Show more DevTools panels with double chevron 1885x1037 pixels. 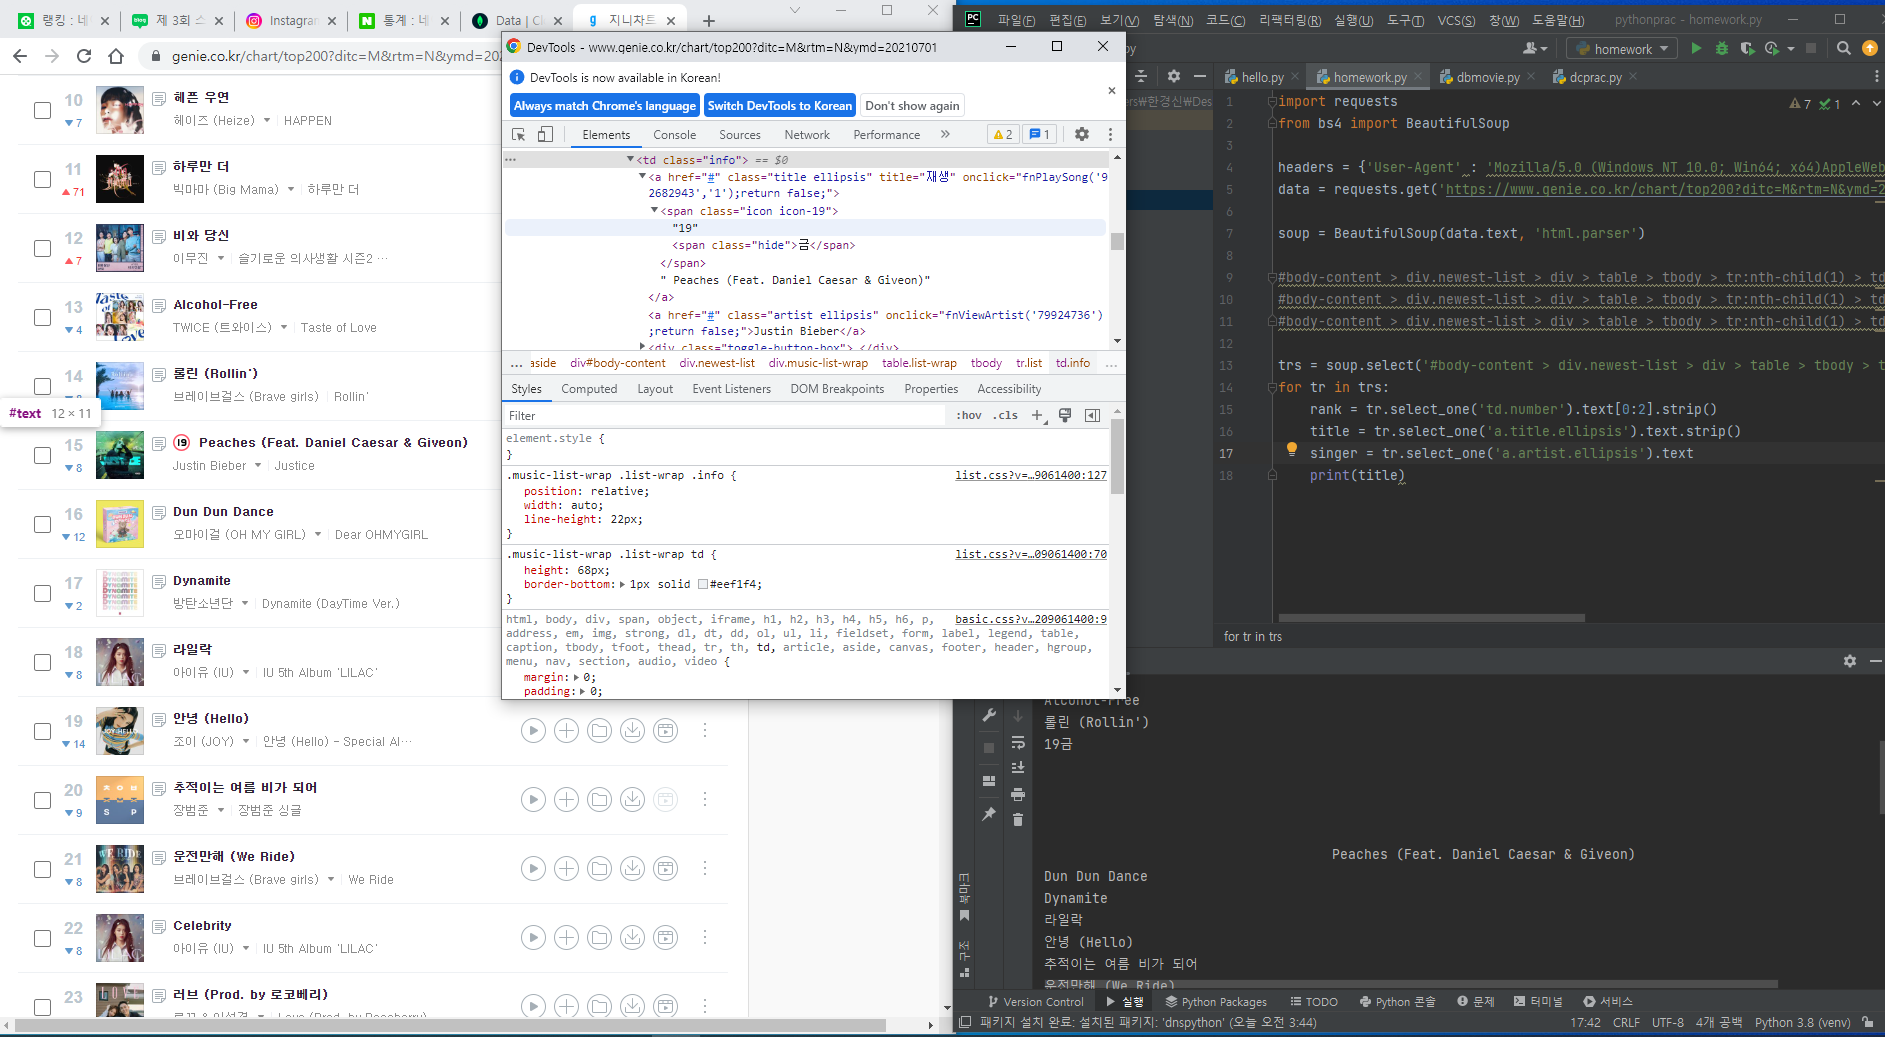[945, 134]
